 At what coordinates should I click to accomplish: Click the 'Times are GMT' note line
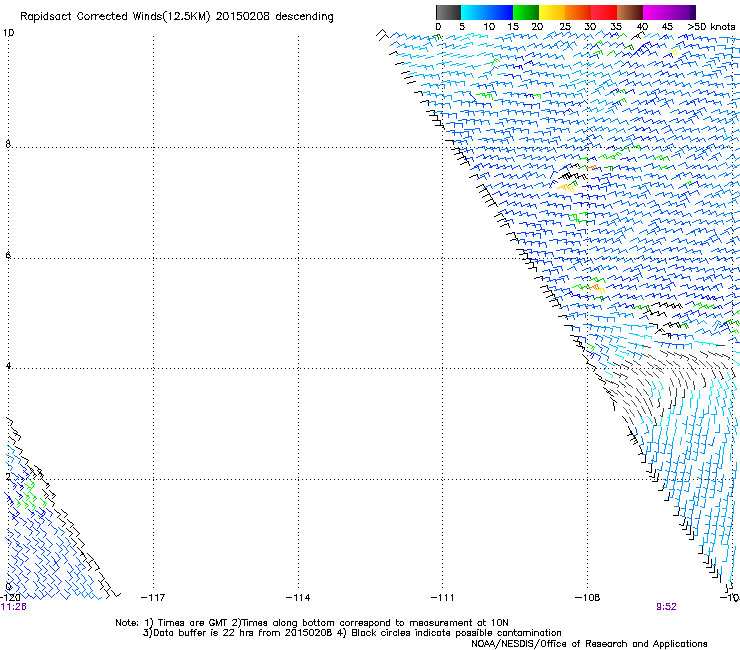(x=312, y=623)
